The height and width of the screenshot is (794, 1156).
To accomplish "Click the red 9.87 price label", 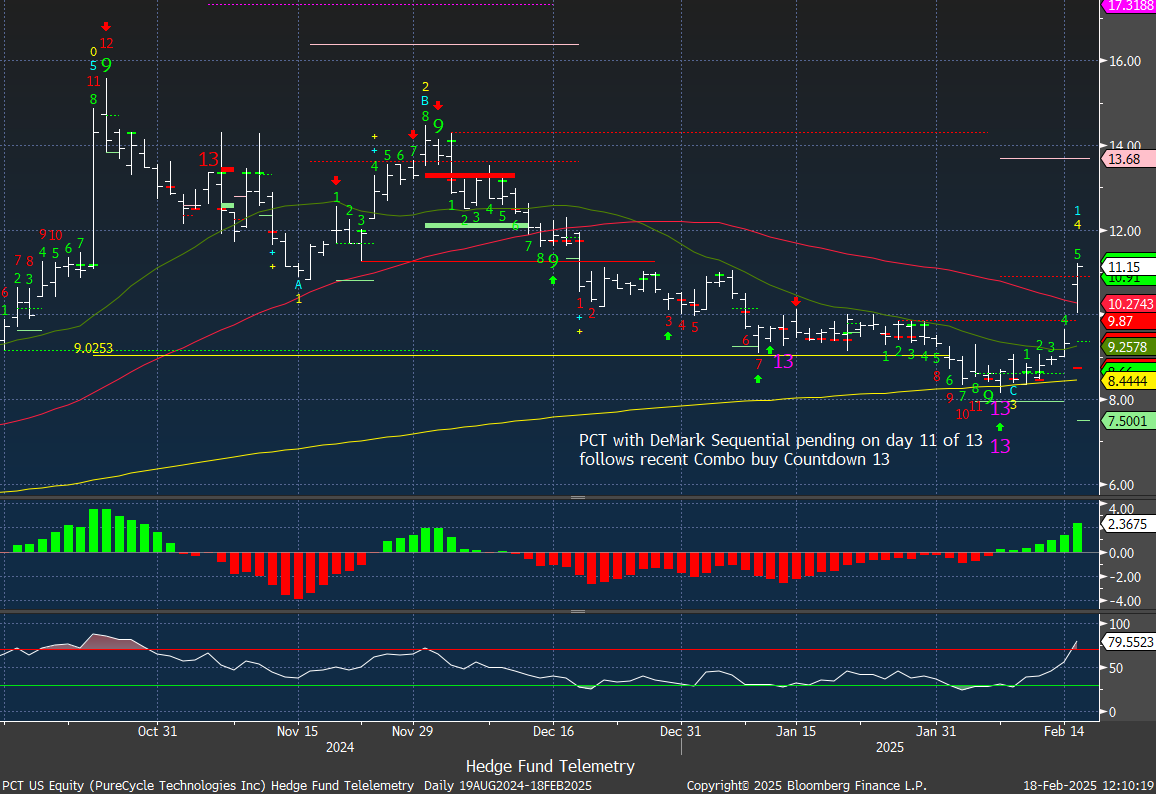I will click(x=1128, y=321).
